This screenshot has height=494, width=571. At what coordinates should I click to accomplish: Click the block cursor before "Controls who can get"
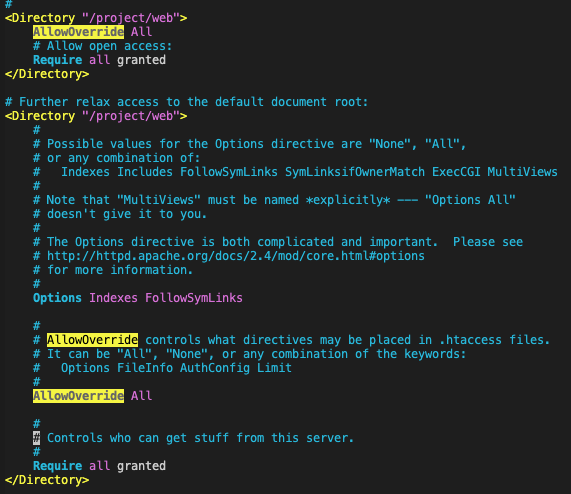pos(36,438)
